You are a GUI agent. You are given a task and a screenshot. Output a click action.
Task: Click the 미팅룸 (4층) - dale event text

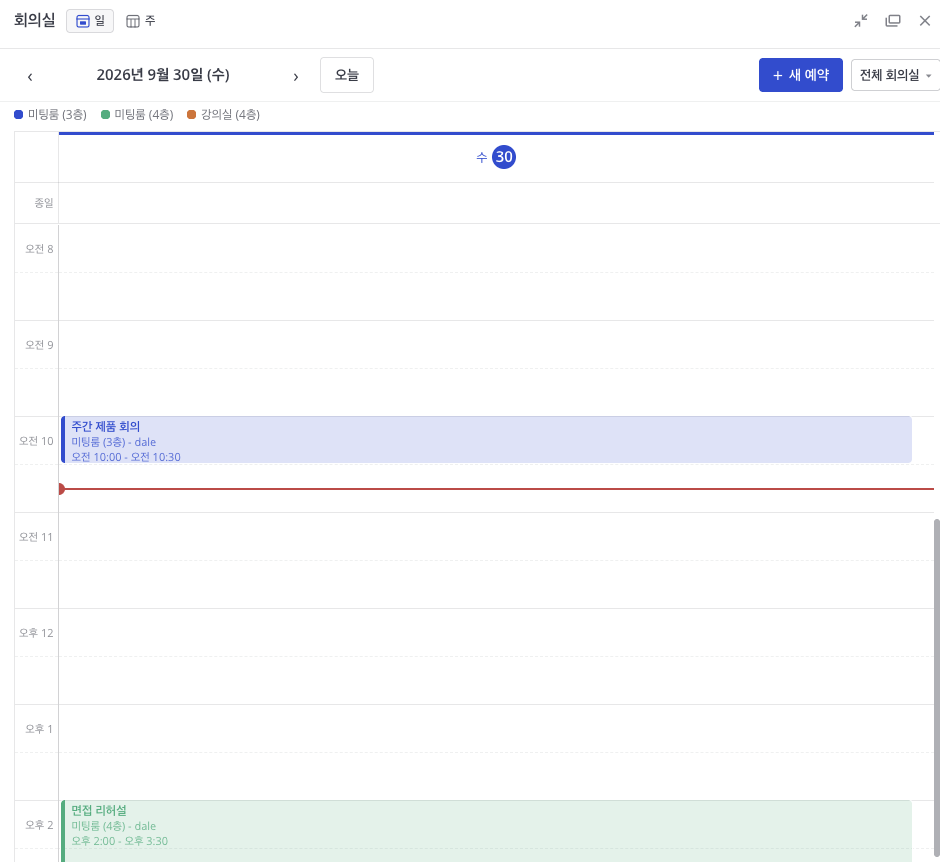113,826
